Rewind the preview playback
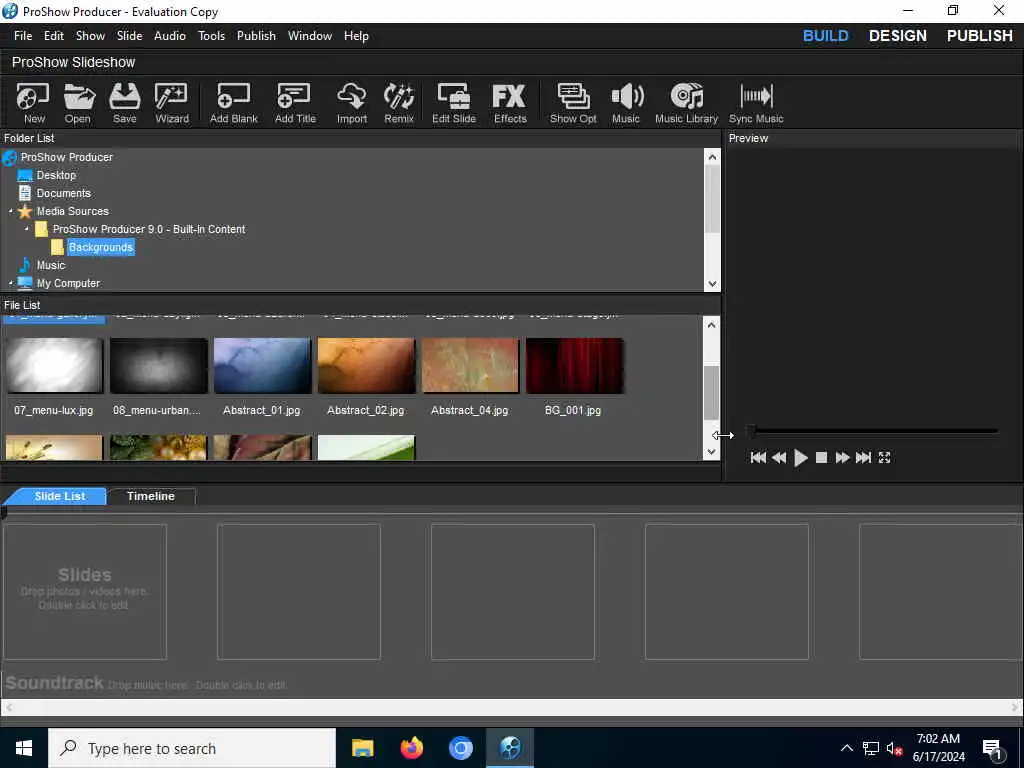Screen dimensions: 1024x768 (779, 458)
